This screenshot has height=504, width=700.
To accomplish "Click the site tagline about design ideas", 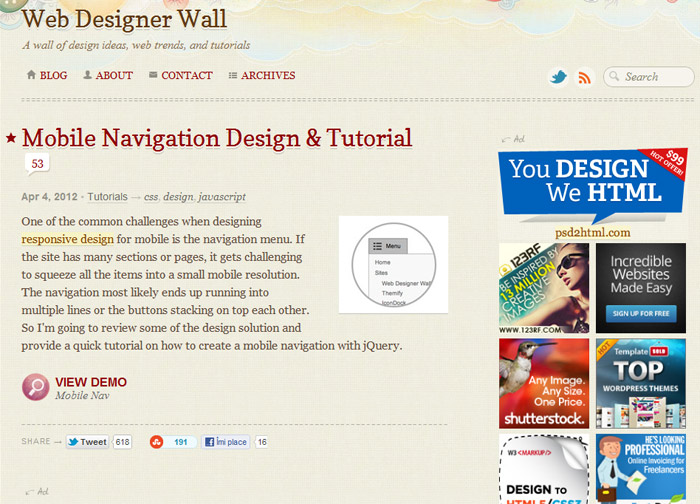I will click(136, 45).
